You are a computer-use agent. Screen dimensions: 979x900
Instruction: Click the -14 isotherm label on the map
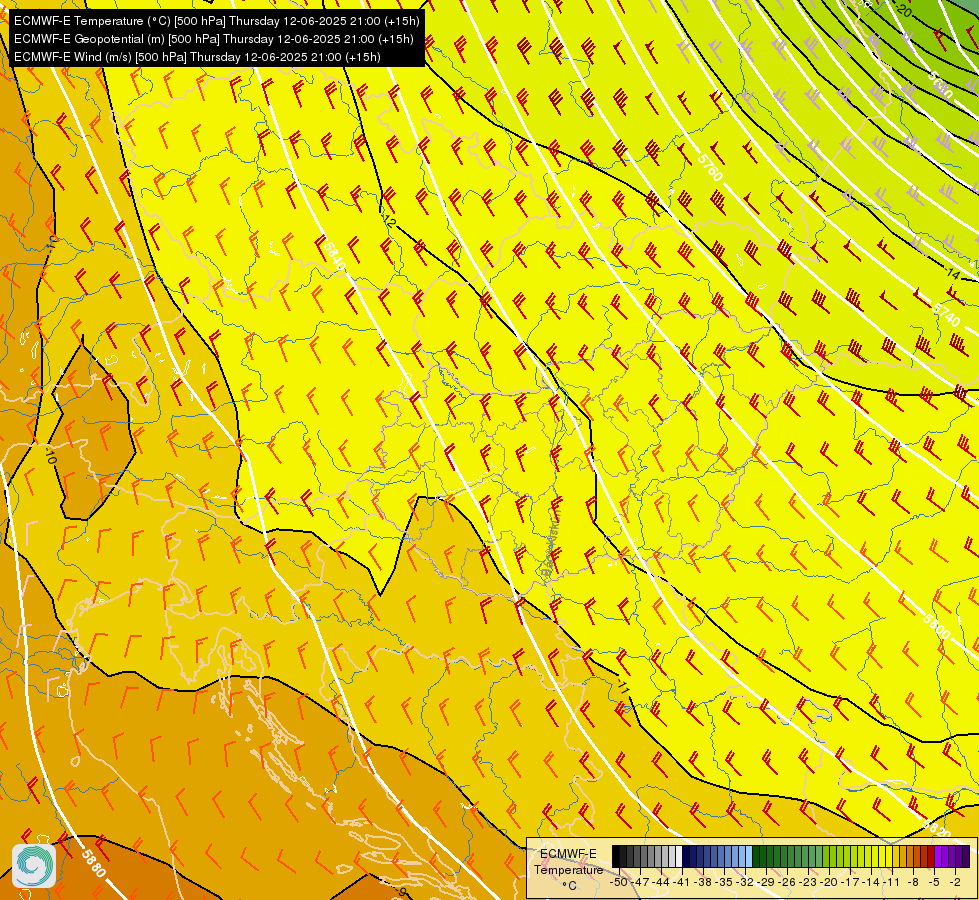point(952,273)
